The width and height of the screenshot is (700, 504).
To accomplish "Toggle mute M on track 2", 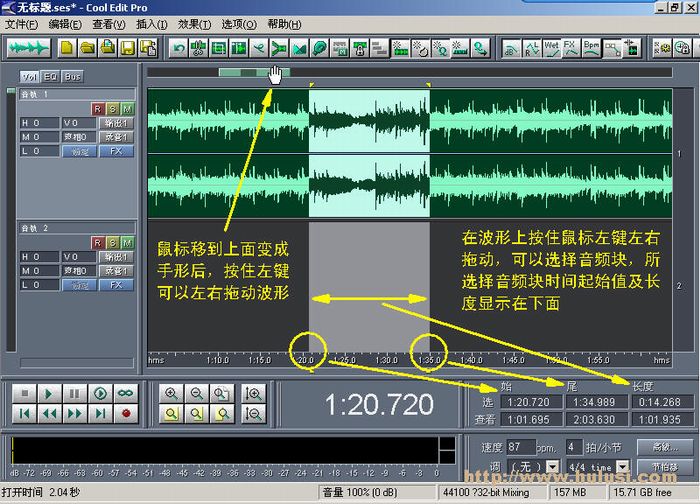I will (x=127, y=243).
